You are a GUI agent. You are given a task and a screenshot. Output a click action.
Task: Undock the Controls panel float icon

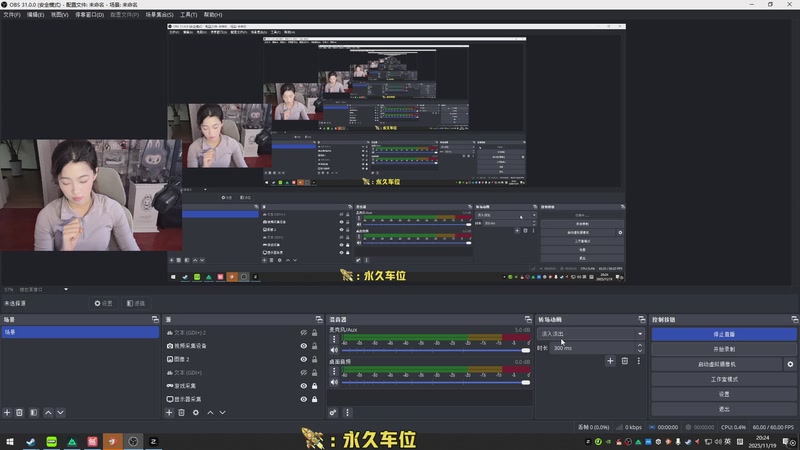coord(795,319)
